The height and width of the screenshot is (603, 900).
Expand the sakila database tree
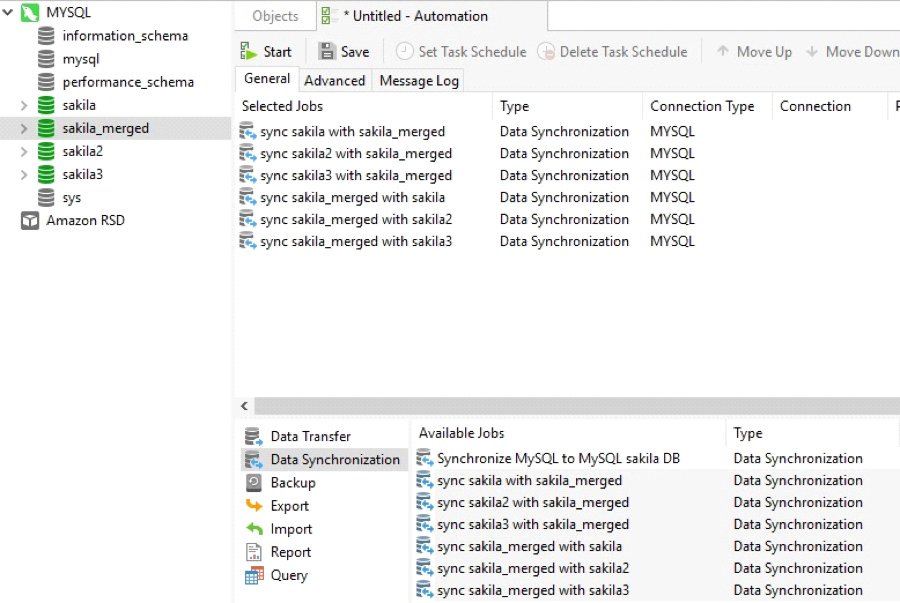(x=23, y=105)
